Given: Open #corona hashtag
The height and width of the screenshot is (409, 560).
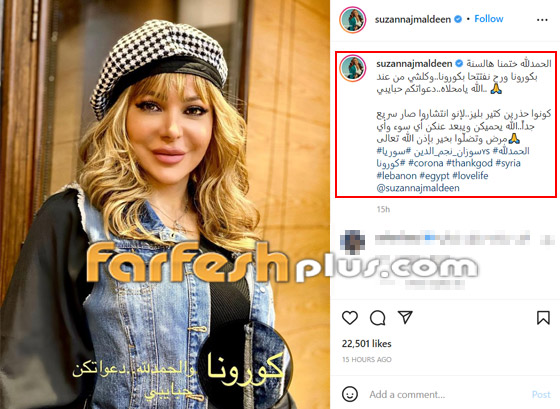Looking at the screenshot, I should pyautogui.click(x=426, y=163).
